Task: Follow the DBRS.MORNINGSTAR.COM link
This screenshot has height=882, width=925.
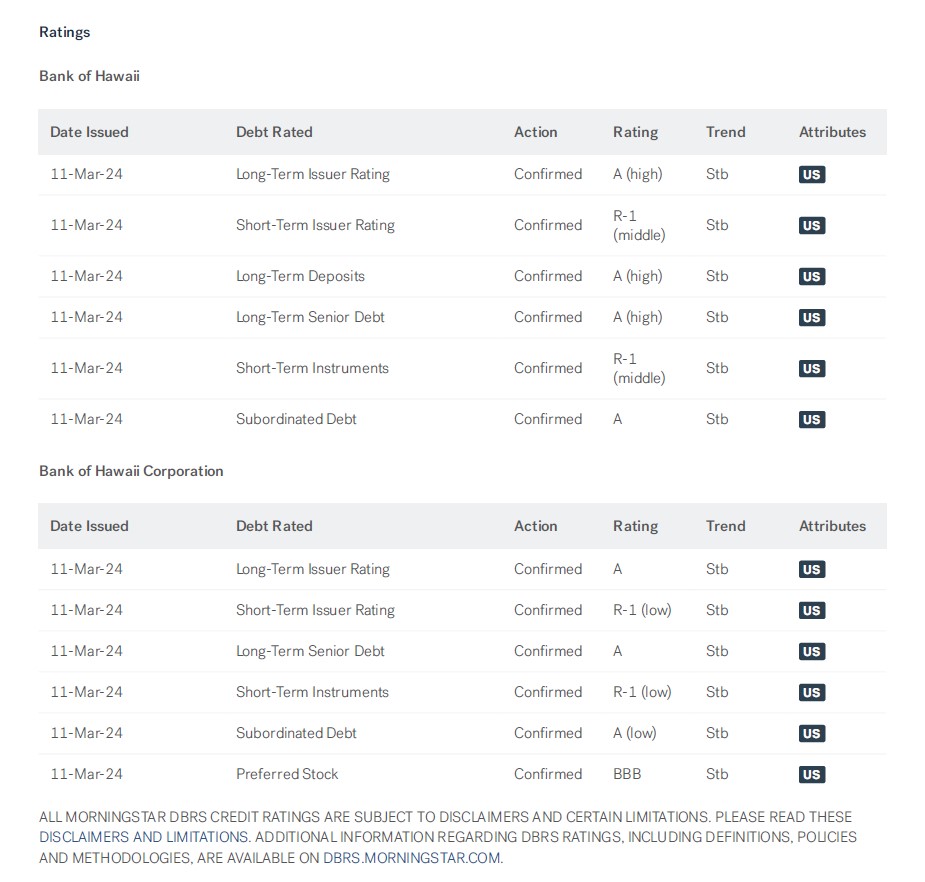Action: [412, 858]
